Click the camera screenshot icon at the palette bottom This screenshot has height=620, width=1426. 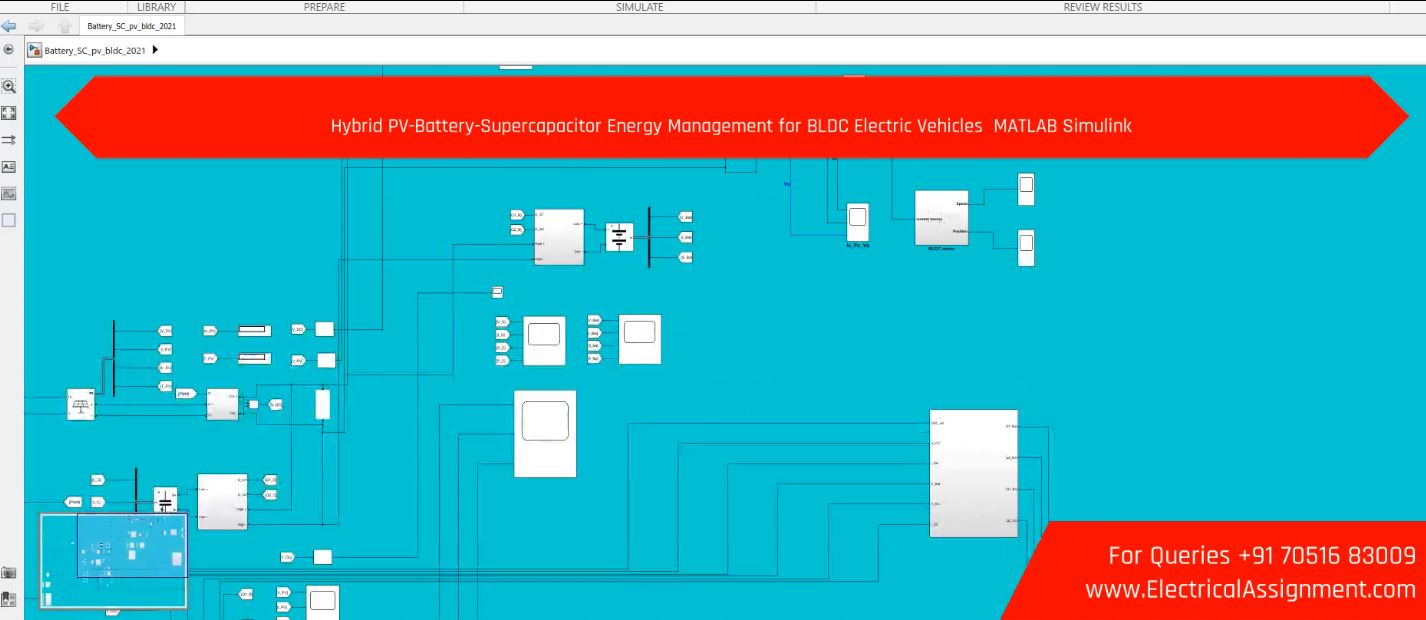(9, 573)
